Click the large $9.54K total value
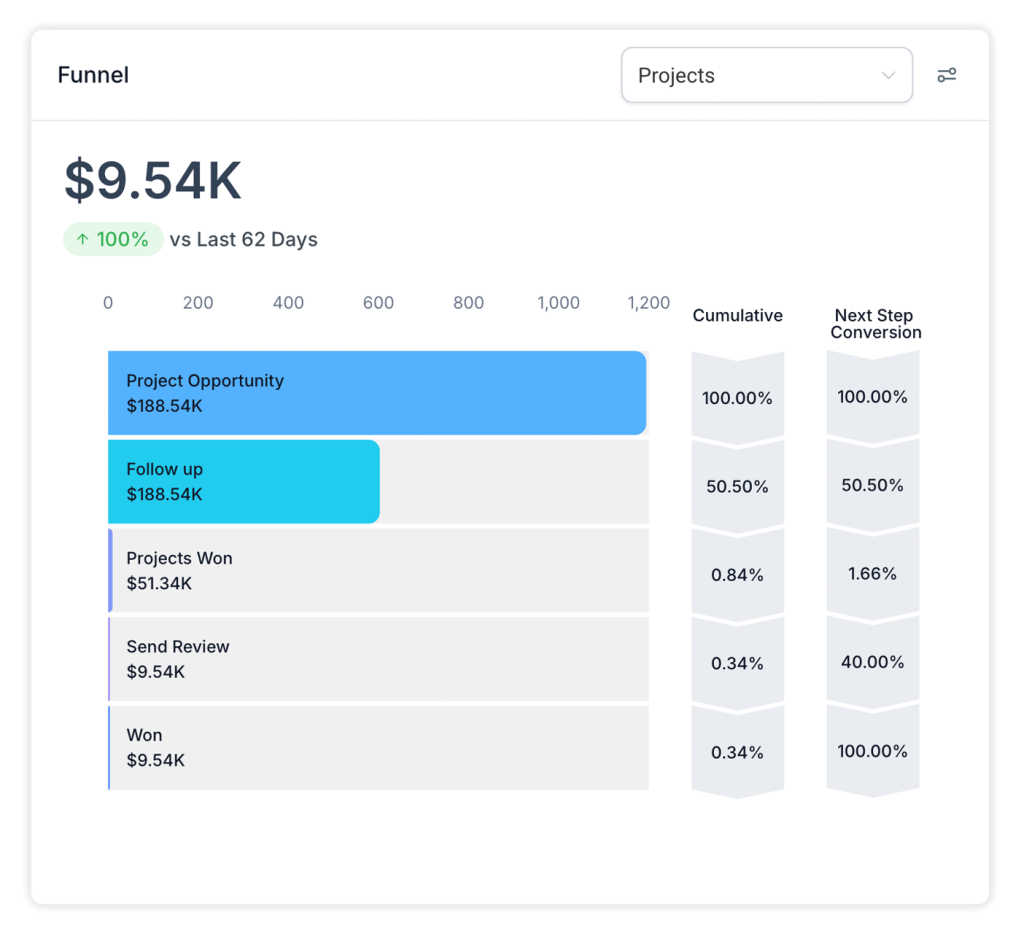Viewport: 1024px width, 942px height. click(153, 181)
